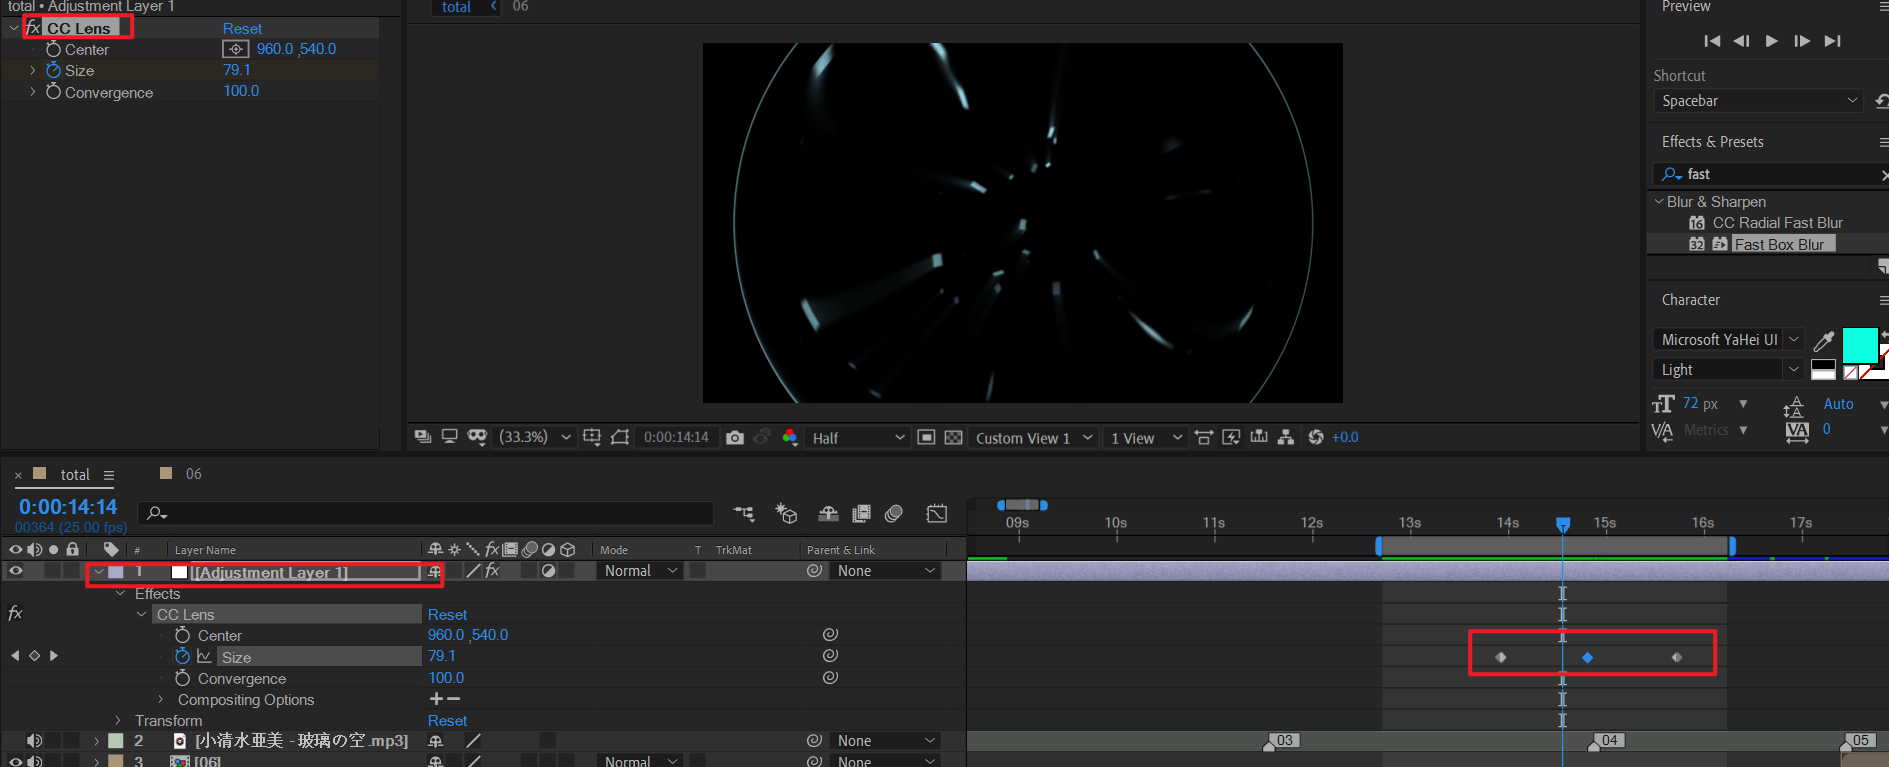Viewport: 1889px width, 767px height.
Task: Play the preview
Action: pyautogui.click(x=1771, y=41)
